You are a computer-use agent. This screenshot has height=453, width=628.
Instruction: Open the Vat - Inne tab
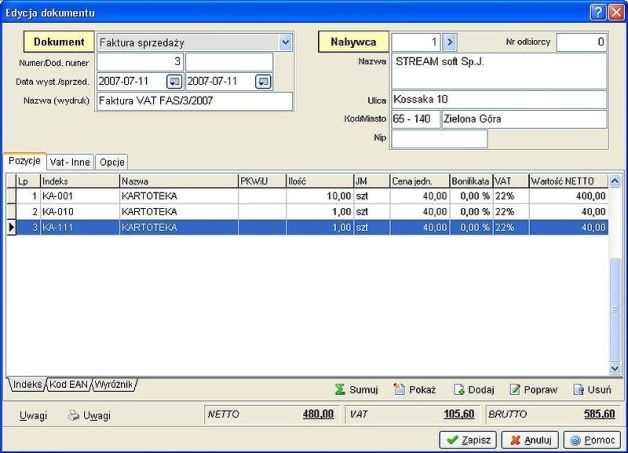[70, 162]
